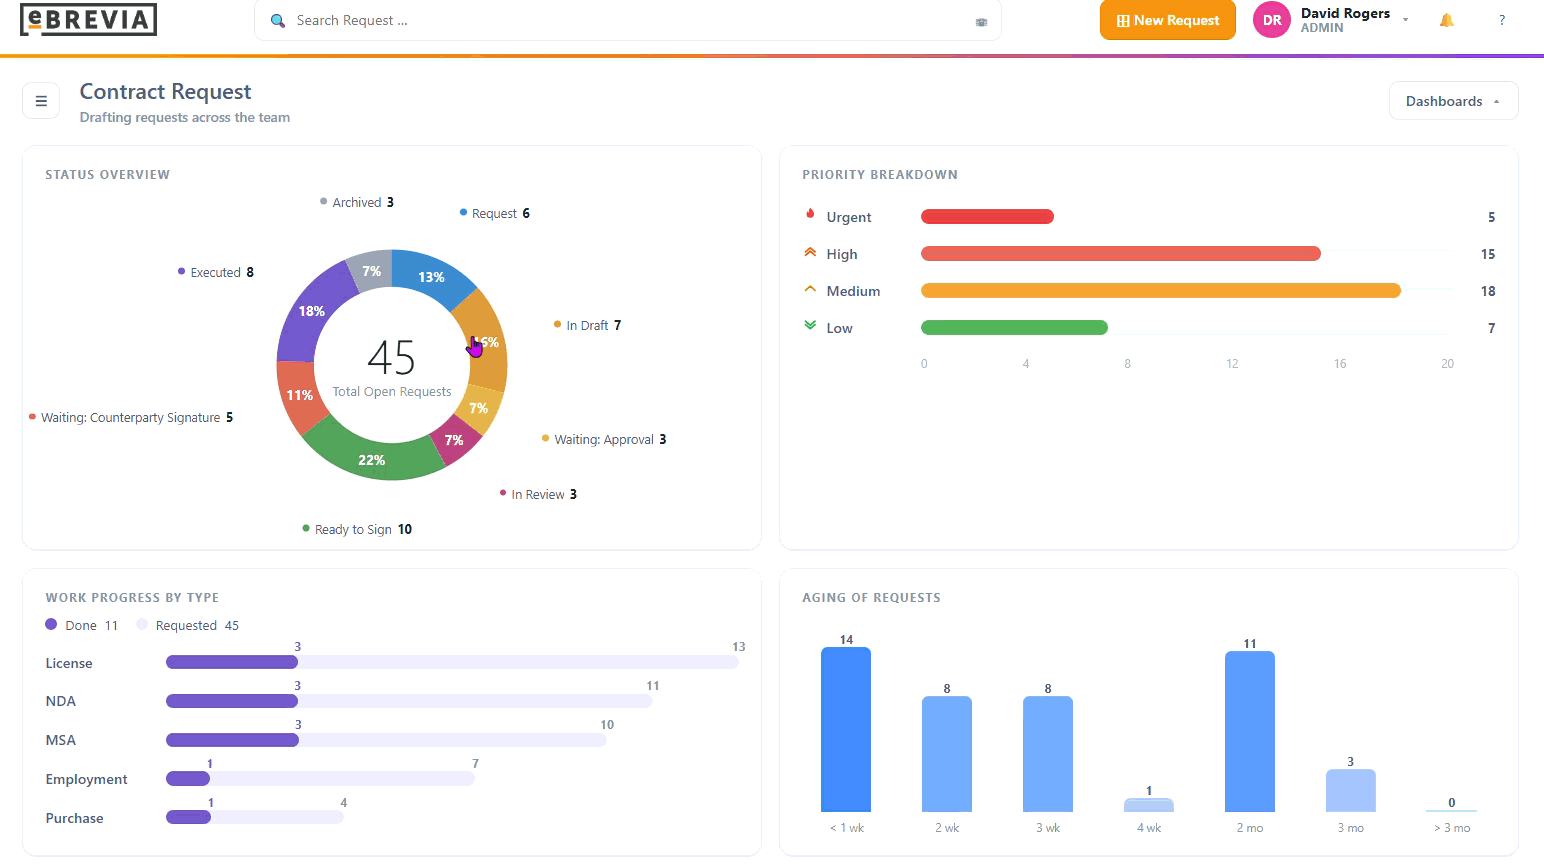
Task: Click the Employment done progress bar
Action: click(188, 779)
